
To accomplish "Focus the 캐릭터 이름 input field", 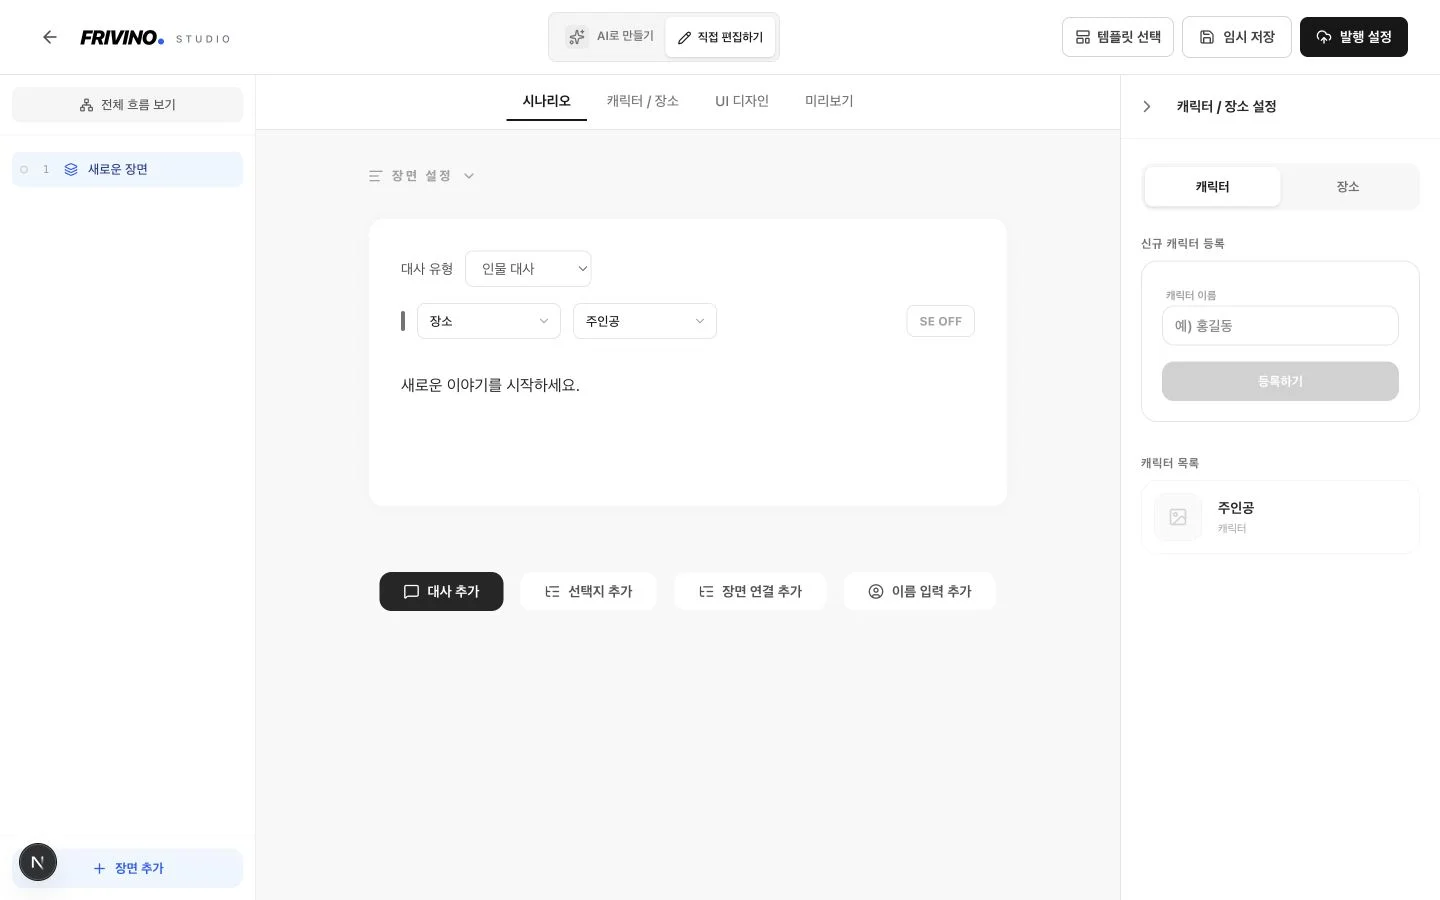I will [x=1280, y=326].
